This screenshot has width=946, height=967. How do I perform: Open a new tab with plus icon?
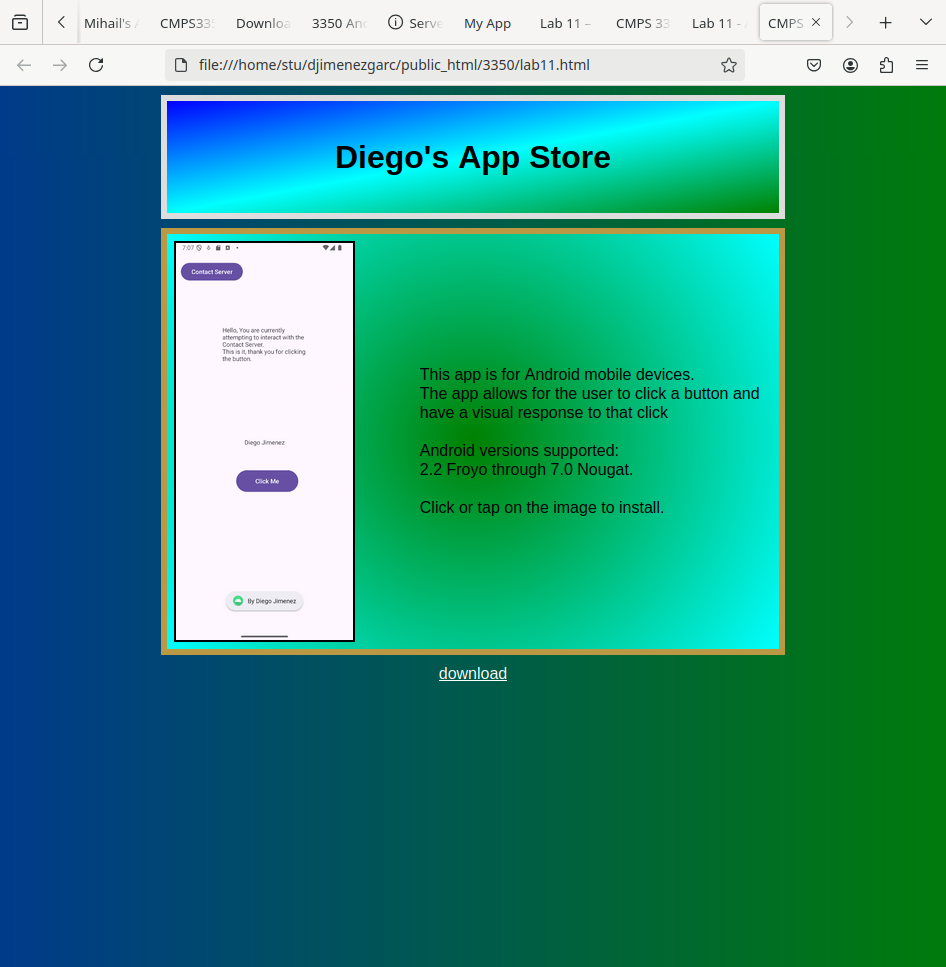point(885,22)
